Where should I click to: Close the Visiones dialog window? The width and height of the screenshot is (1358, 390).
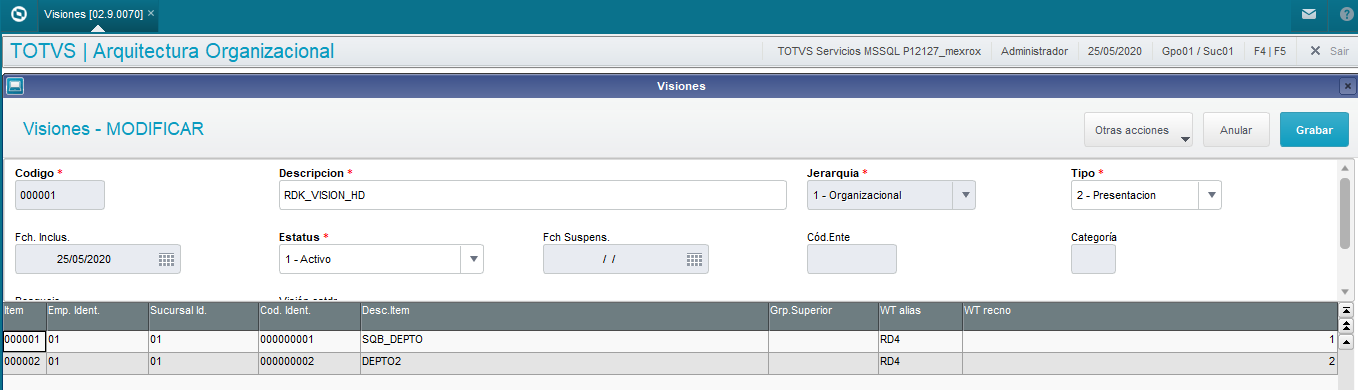tap(1347, 86)
